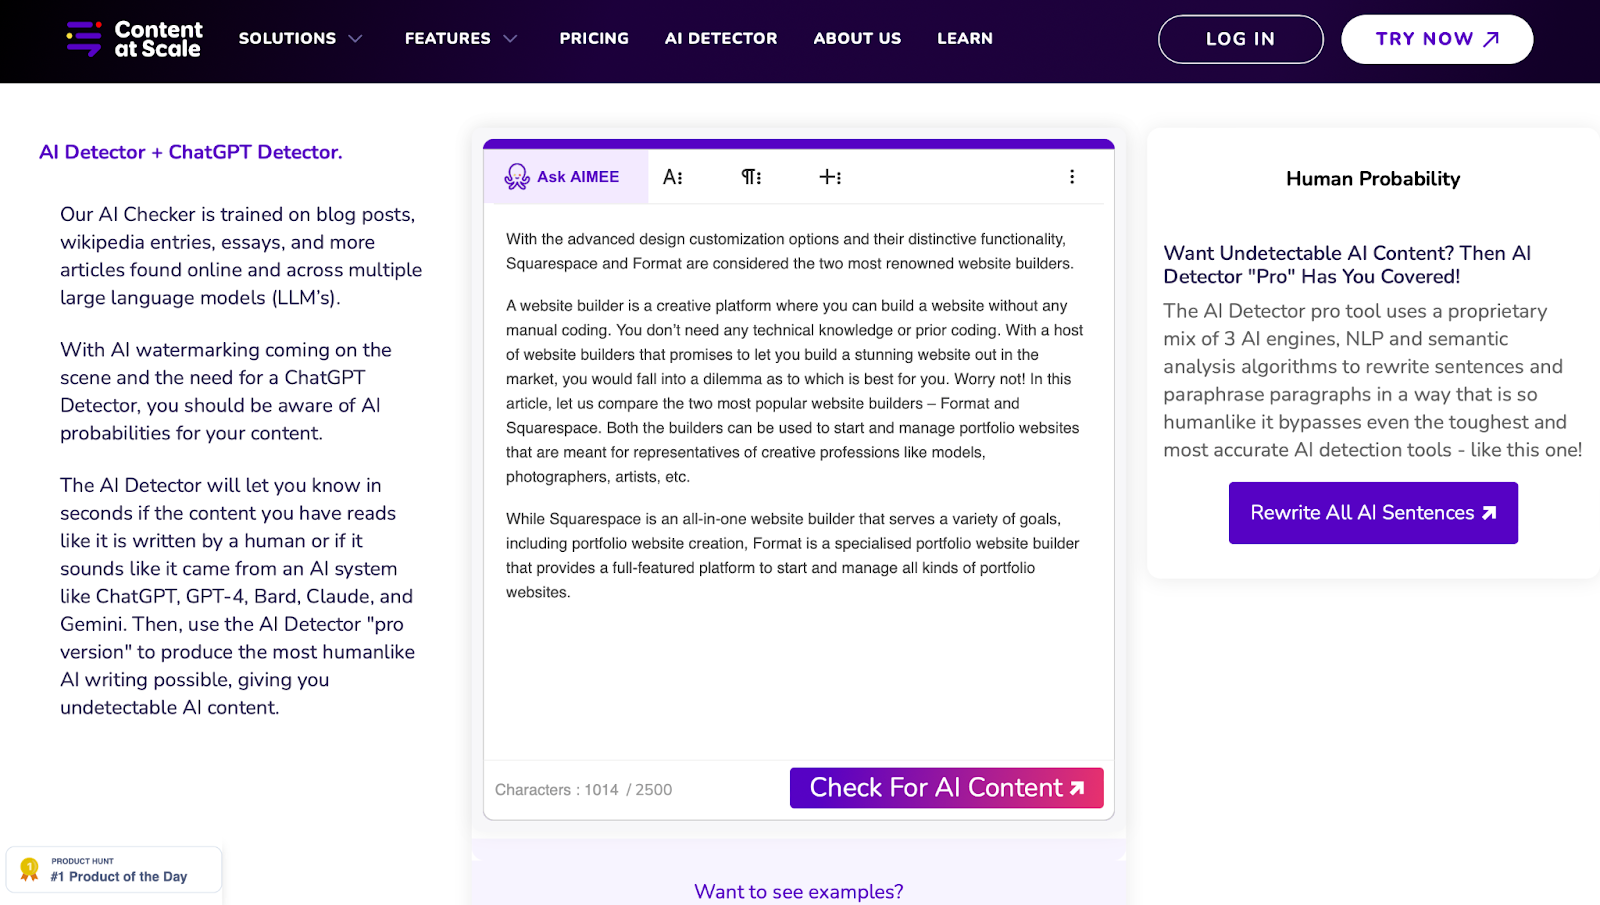Click the 'Want Undetectable AI Content?' heading

pos(1347,265)
